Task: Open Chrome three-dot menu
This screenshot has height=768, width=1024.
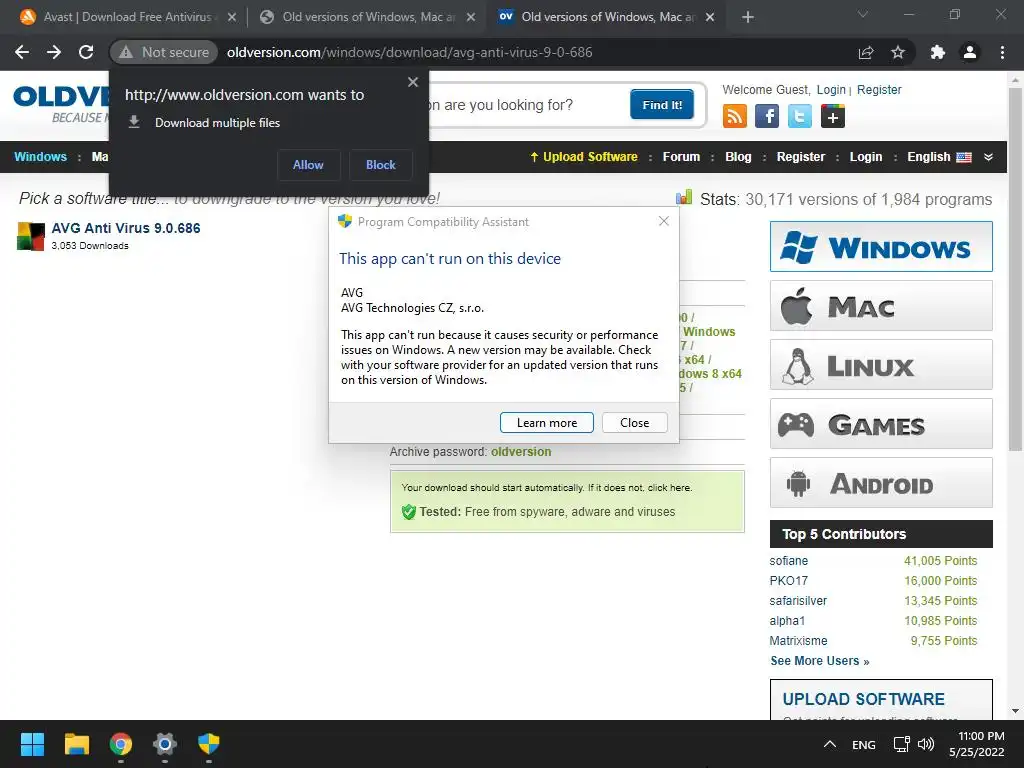Action: tap(1002, 52)
